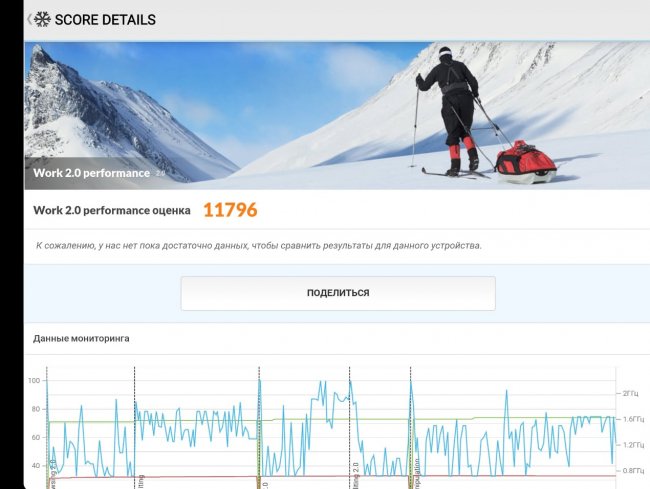Select the fifth dashed chart marker
Viewport: 650px width, 489px height.
(x=410, y=425)
